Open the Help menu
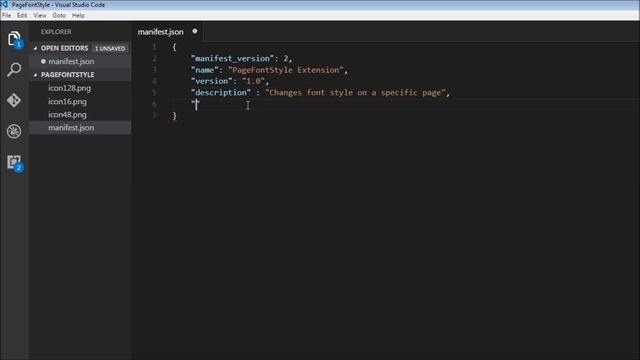The width and height of the screenshot is (640, 360). 78,16
